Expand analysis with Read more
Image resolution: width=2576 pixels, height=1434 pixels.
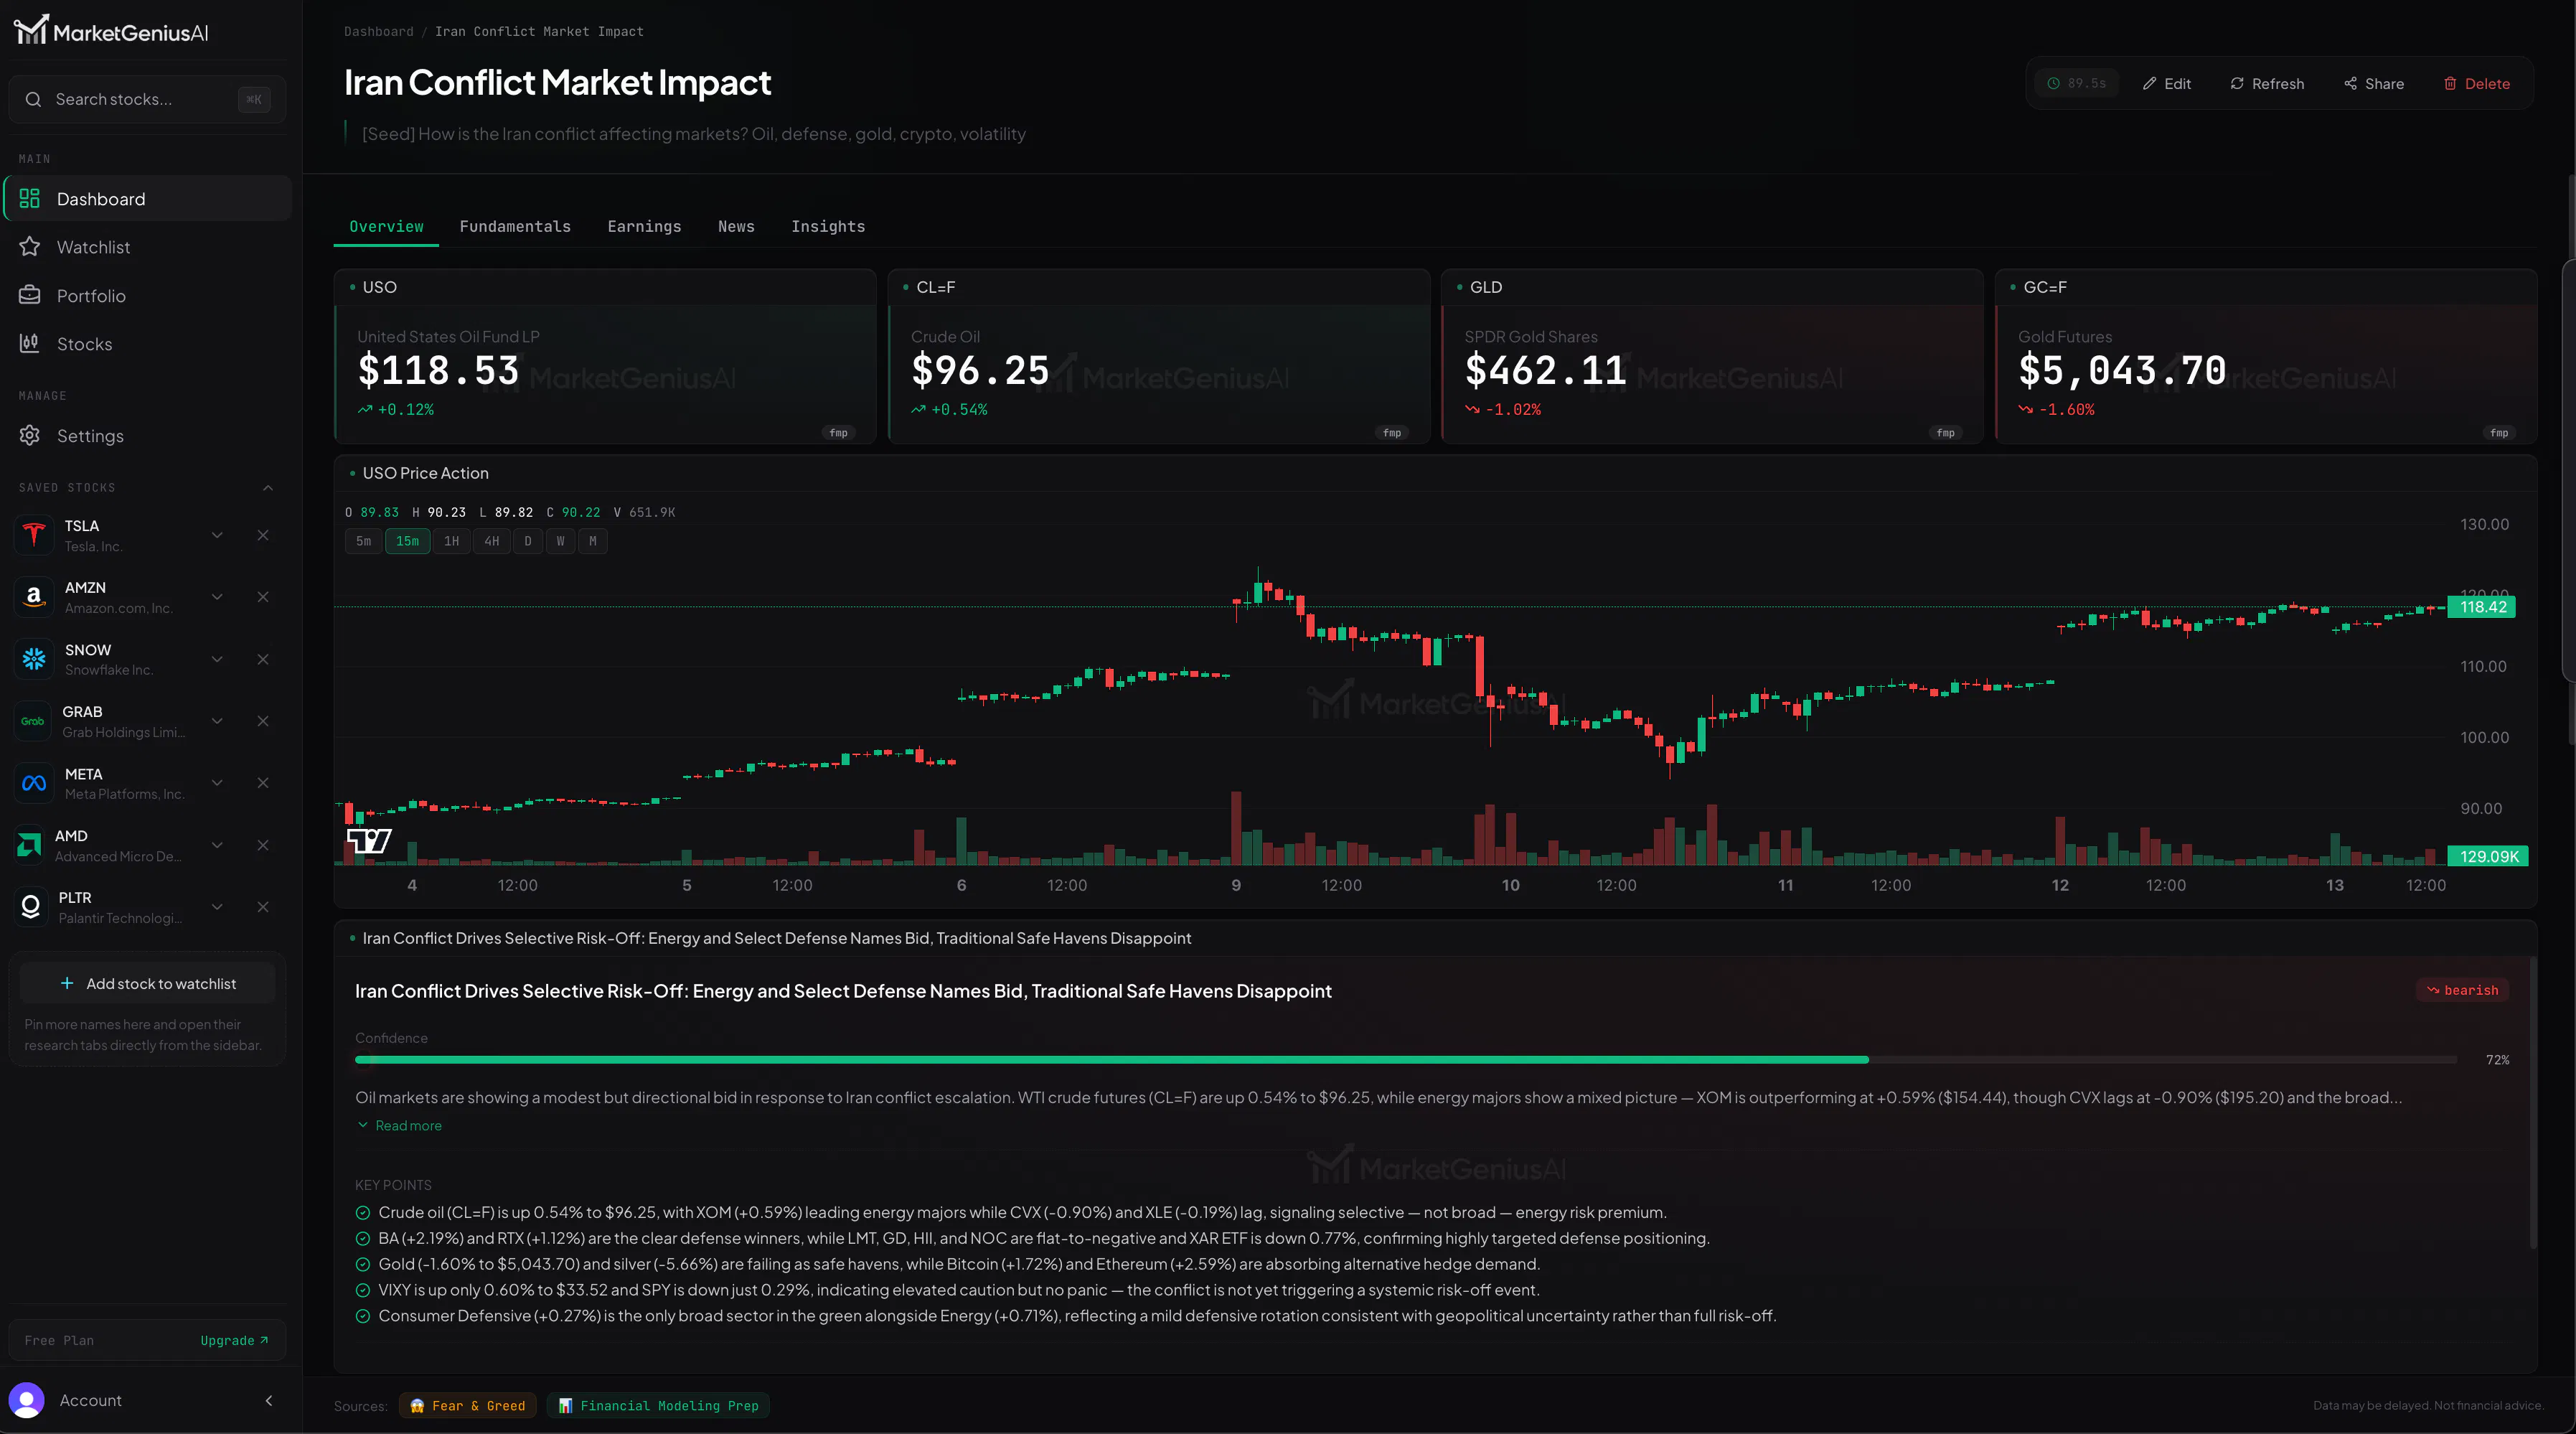pos(399,1125)
